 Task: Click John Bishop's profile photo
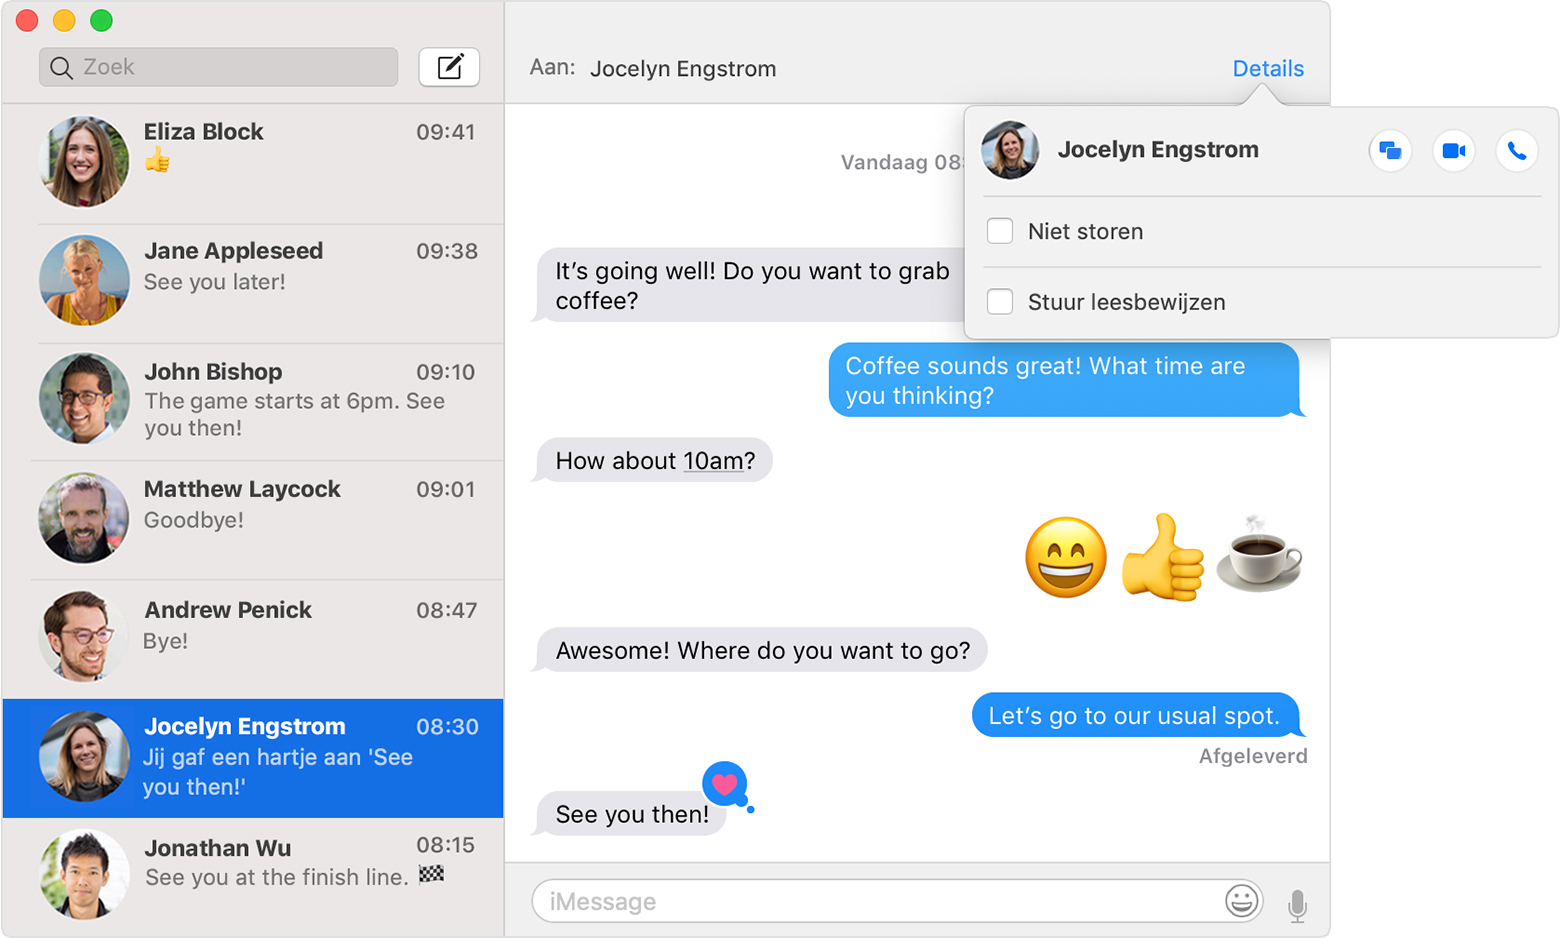(84, 398)
